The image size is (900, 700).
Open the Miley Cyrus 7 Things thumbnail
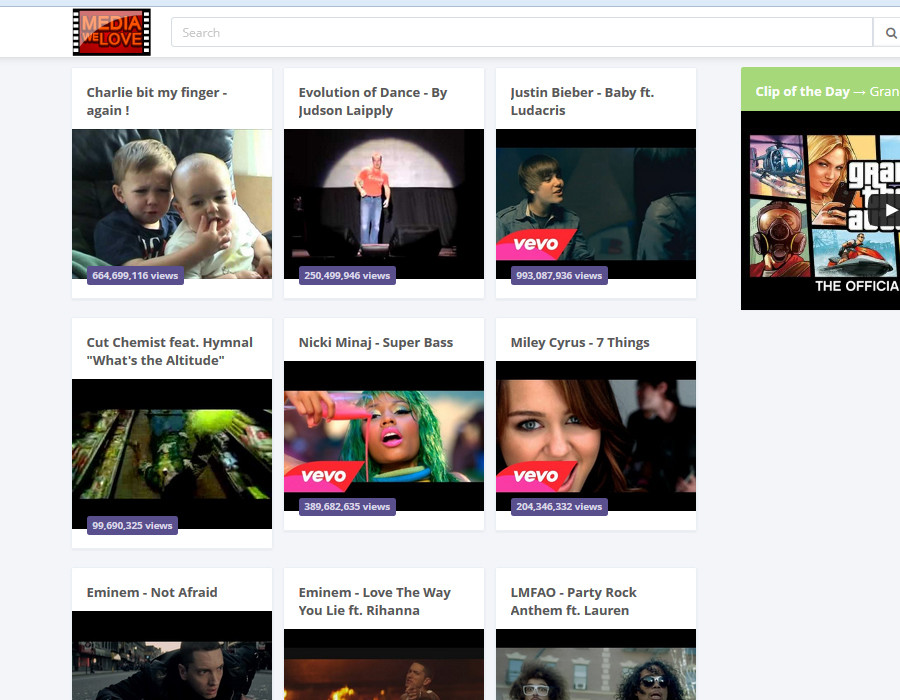click(x=596, y=435)
